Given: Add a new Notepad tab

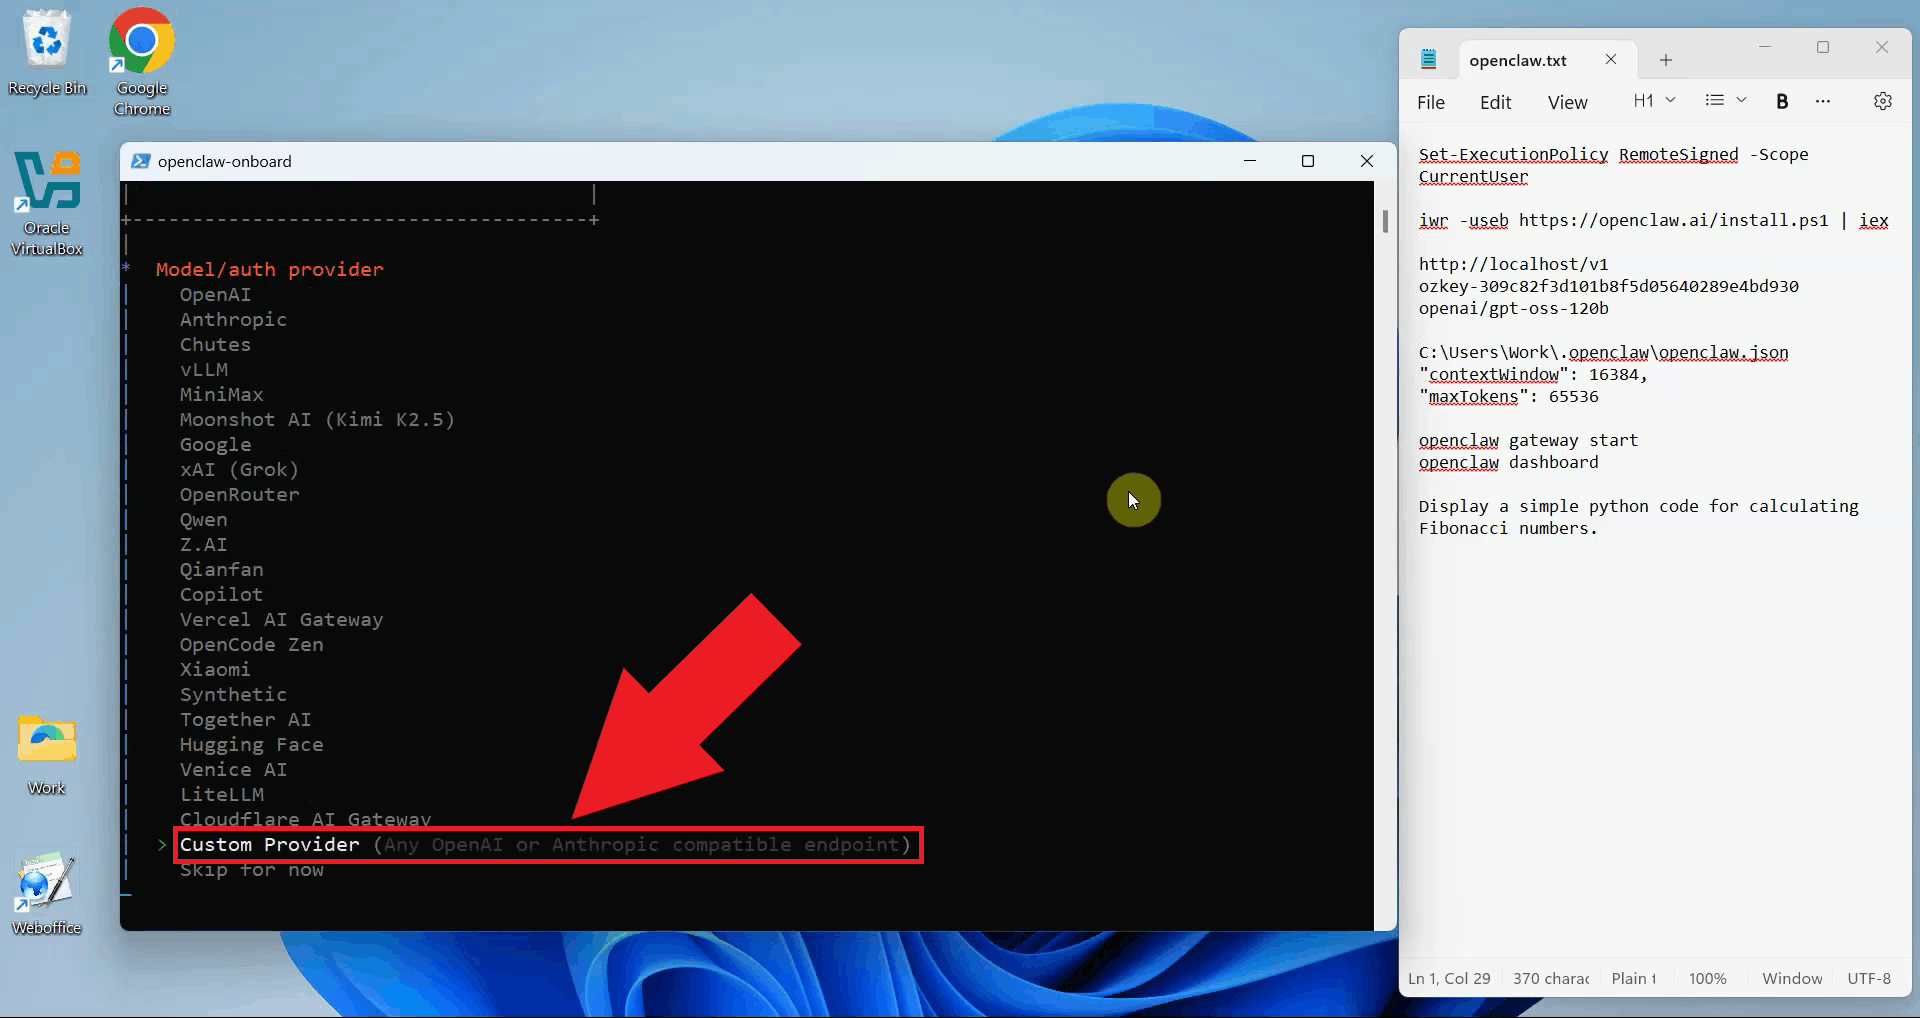Looking at the screenshot, I should tap(1665, 60).
